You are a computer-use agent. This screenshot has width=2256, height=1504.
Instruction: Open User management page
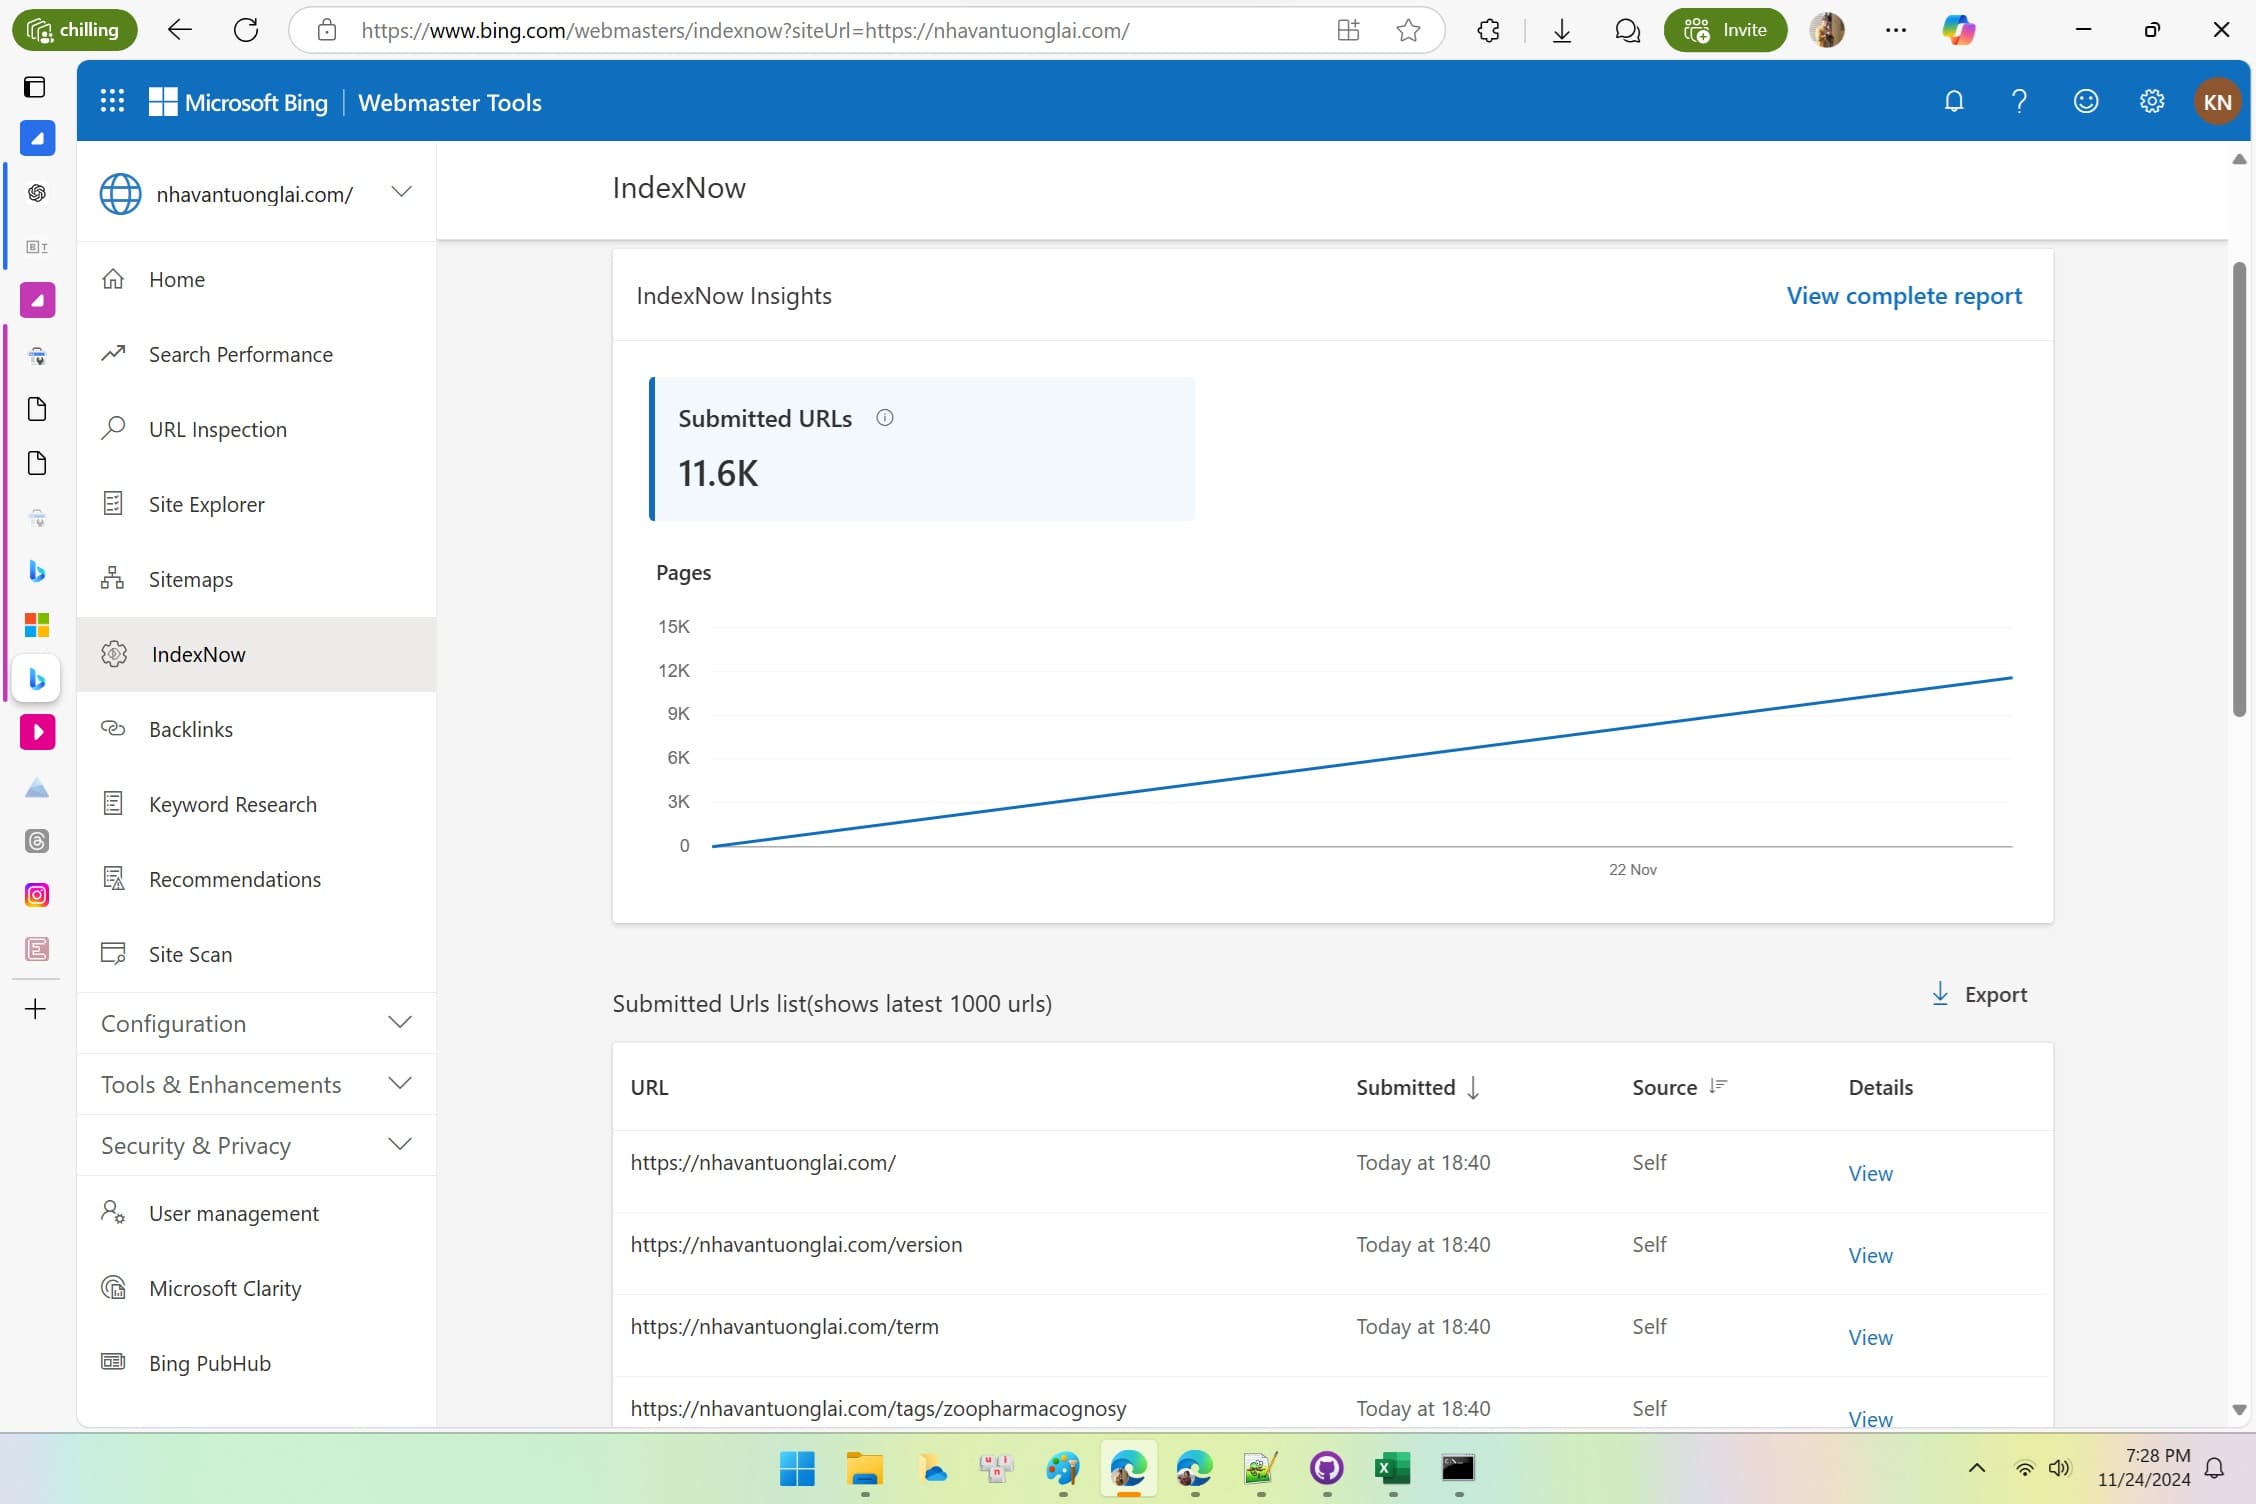point(256,1213)
